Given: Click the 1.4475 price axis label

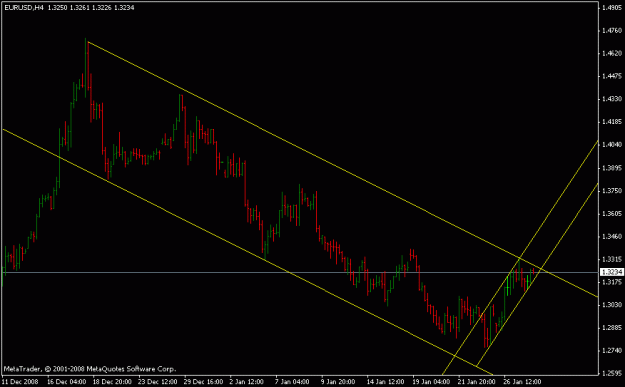Looking at the screenshot, I should [x=612, y=76].
